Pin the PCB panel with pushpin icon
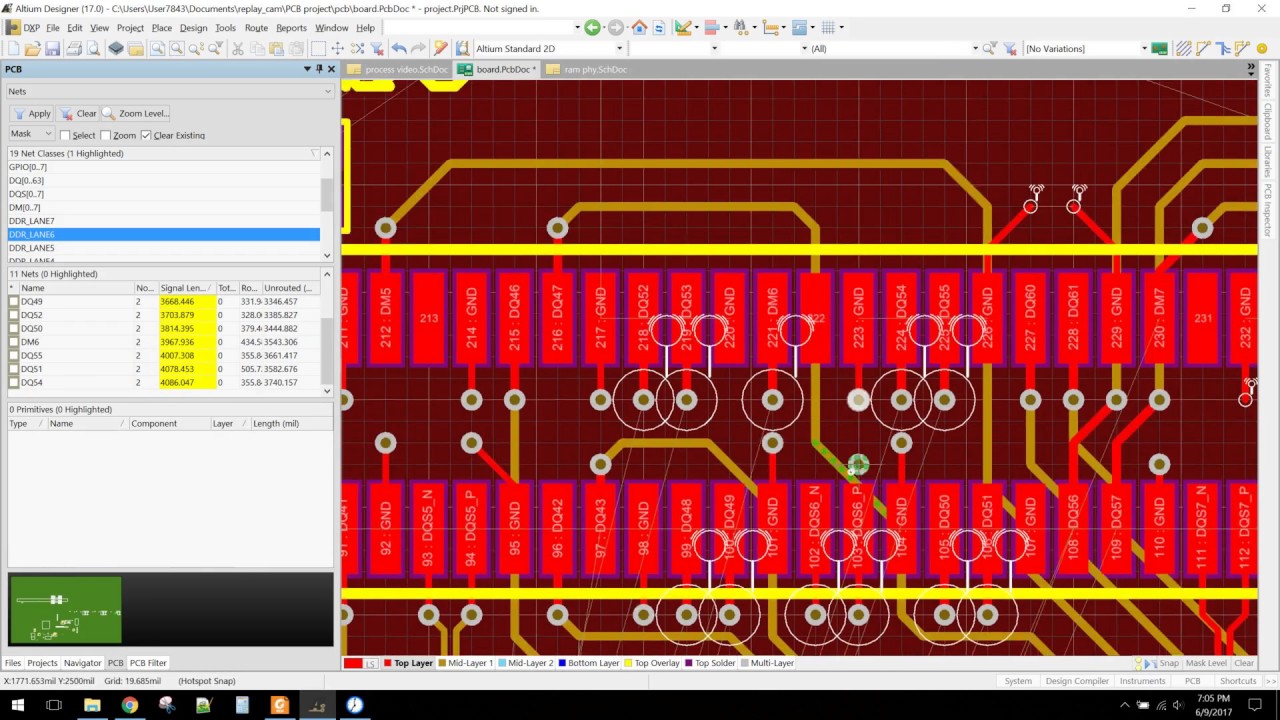 coord(319,69)
